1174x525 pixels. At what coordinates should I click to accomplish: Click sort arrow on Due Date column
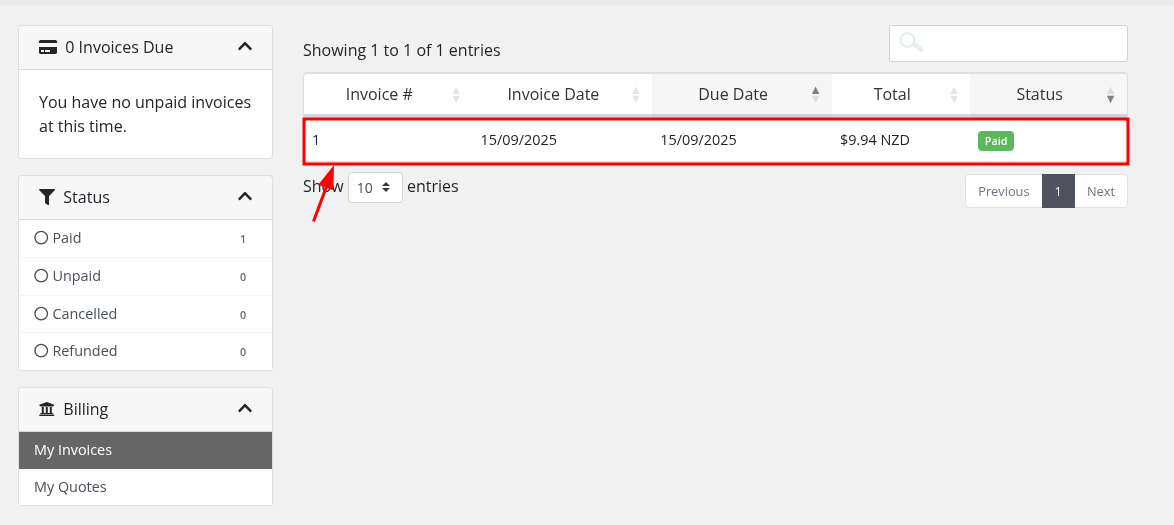[815, 95]
